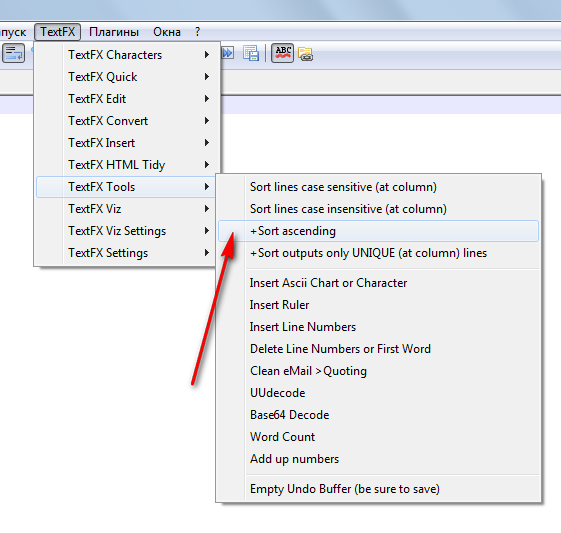Open the Плагины menu

pyautogui.click(x=114, y=32)
